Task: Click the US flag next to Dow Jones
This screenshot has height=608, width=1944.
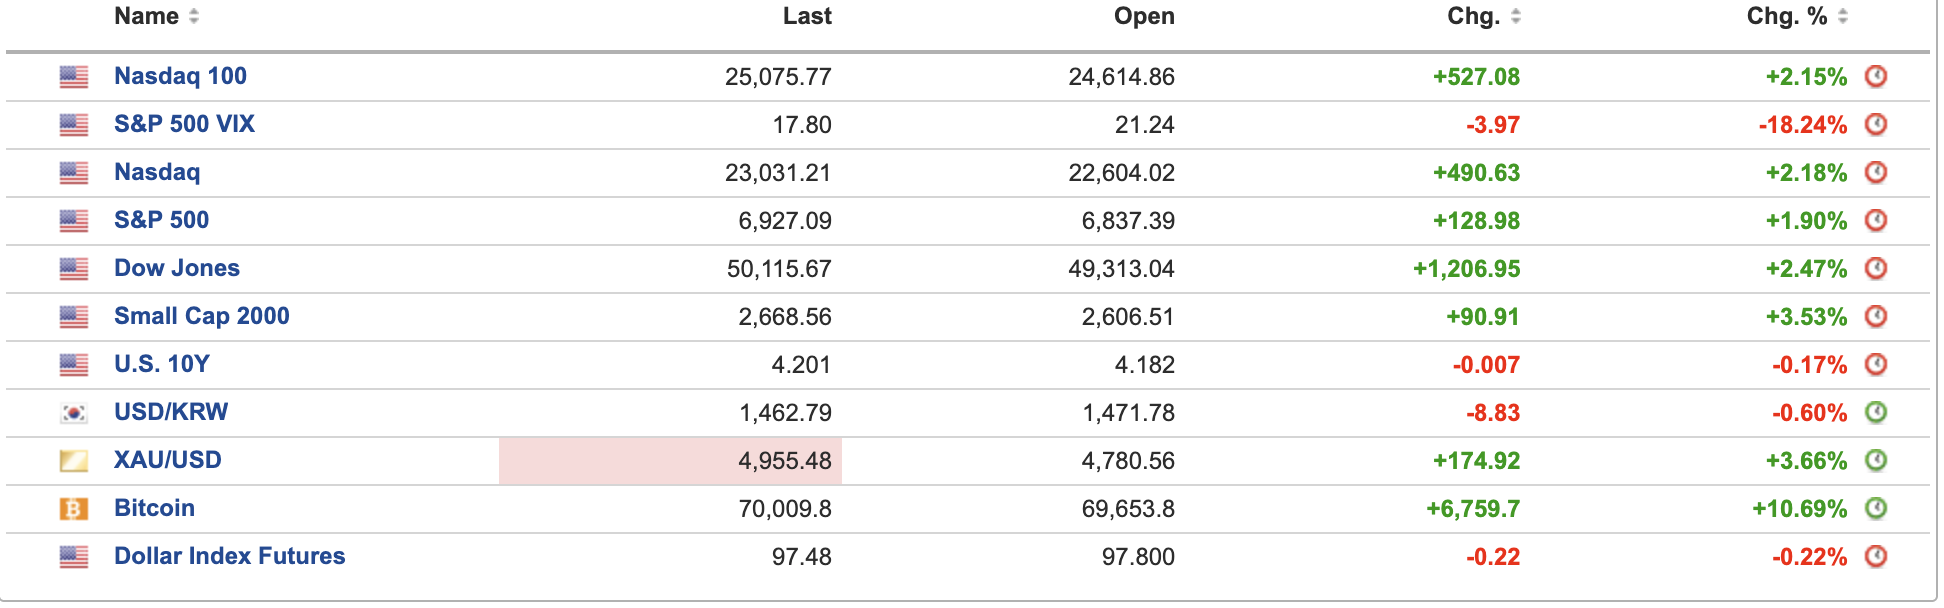Action: pyautogui.click(x=74, y=269)
